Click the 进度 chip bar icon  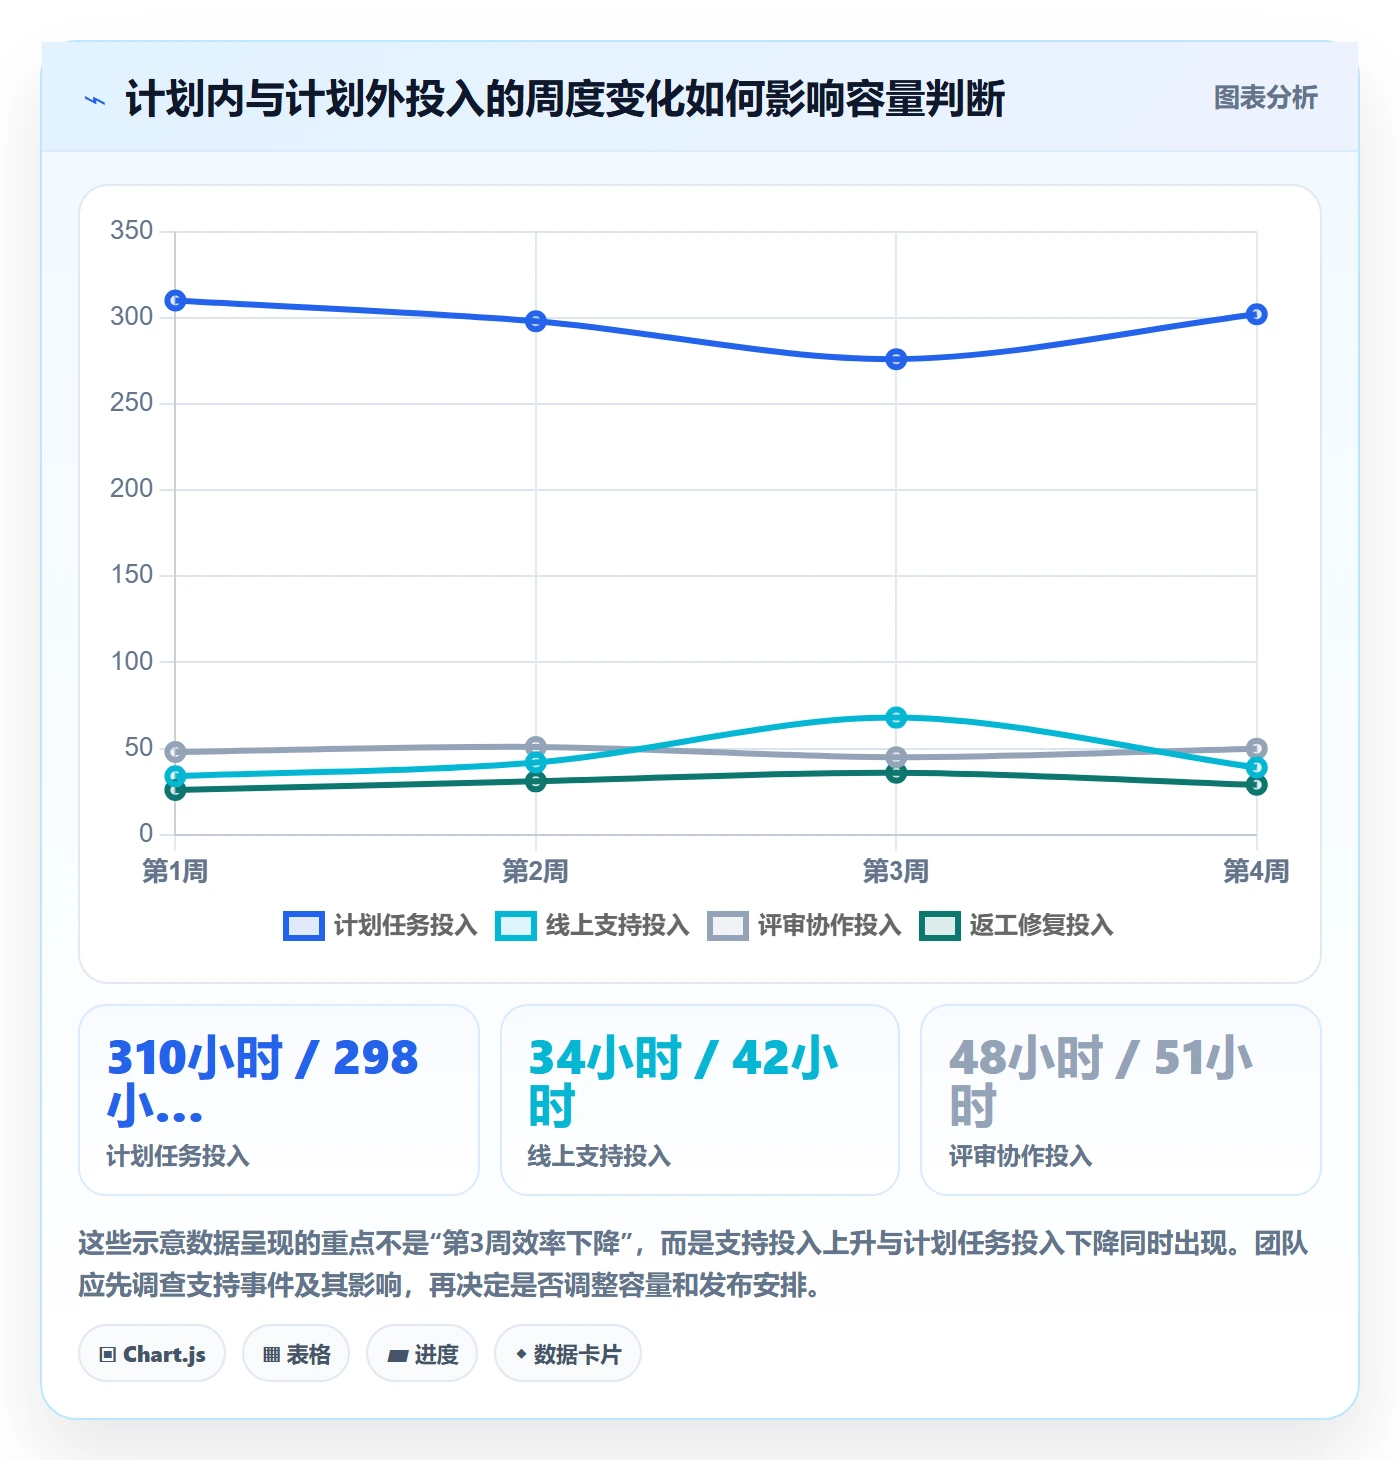398,1356
